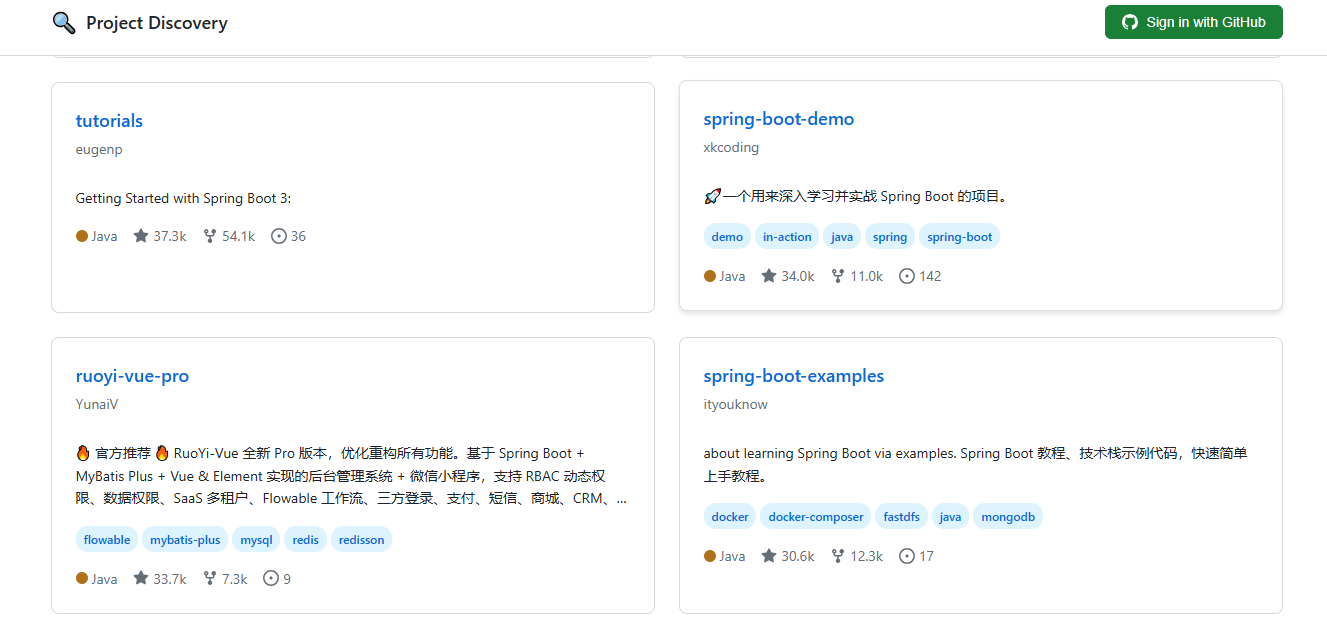Screen dimensions: 1327x634
Task: Select the java tag in spring-boot-examples card
Action: (951, 517)
